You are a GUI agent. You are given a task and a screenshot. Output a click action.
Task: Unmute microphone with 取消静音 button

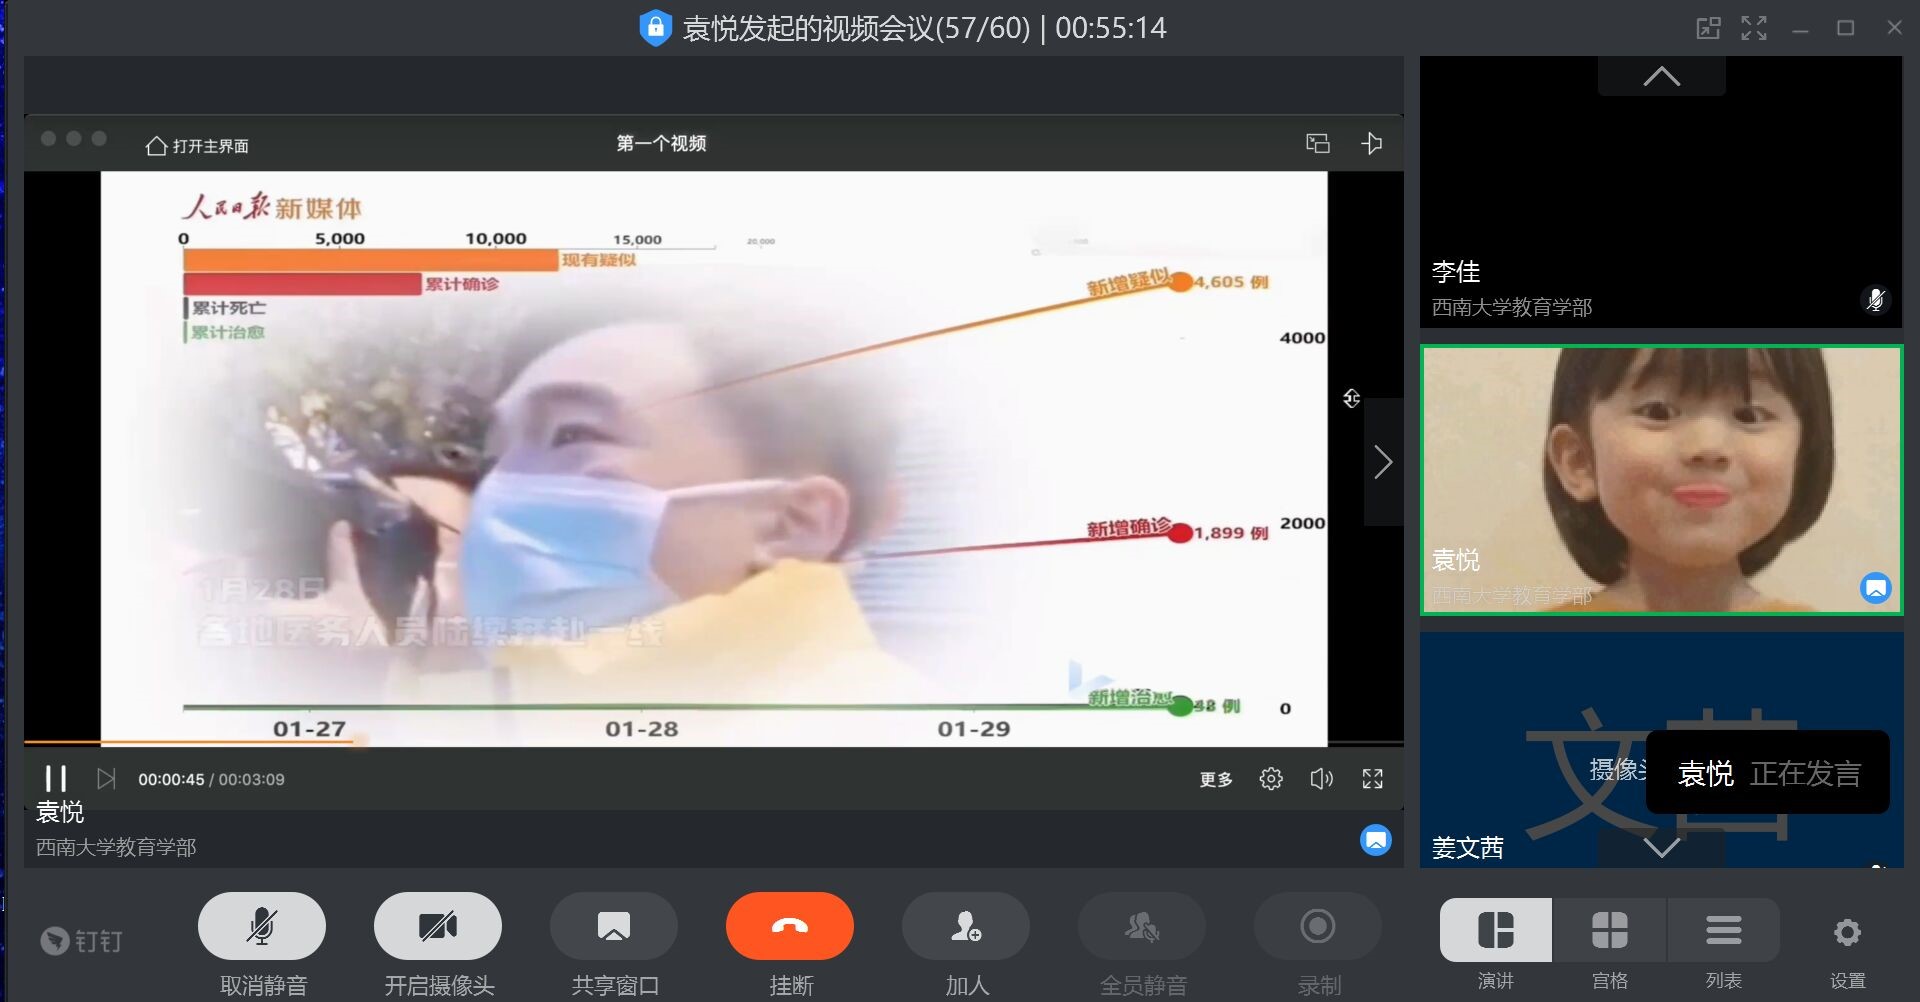point(262,927)
